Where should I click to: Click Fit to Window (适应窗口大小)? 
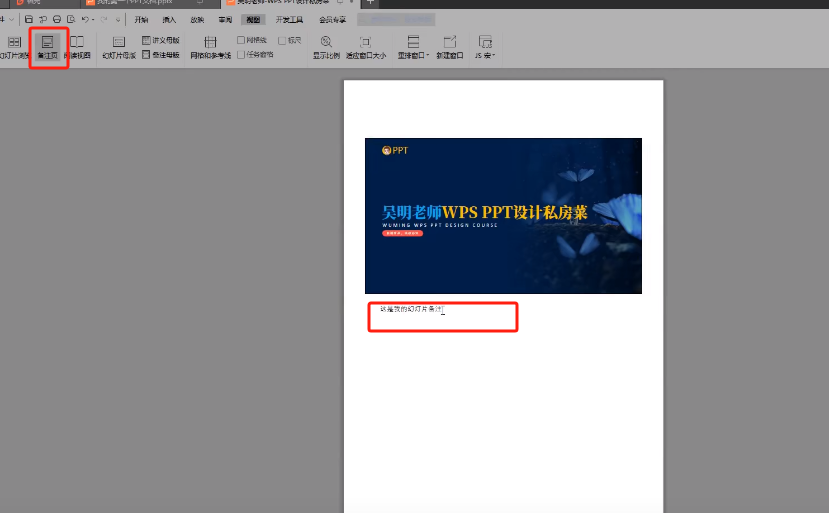coord(366,47)
